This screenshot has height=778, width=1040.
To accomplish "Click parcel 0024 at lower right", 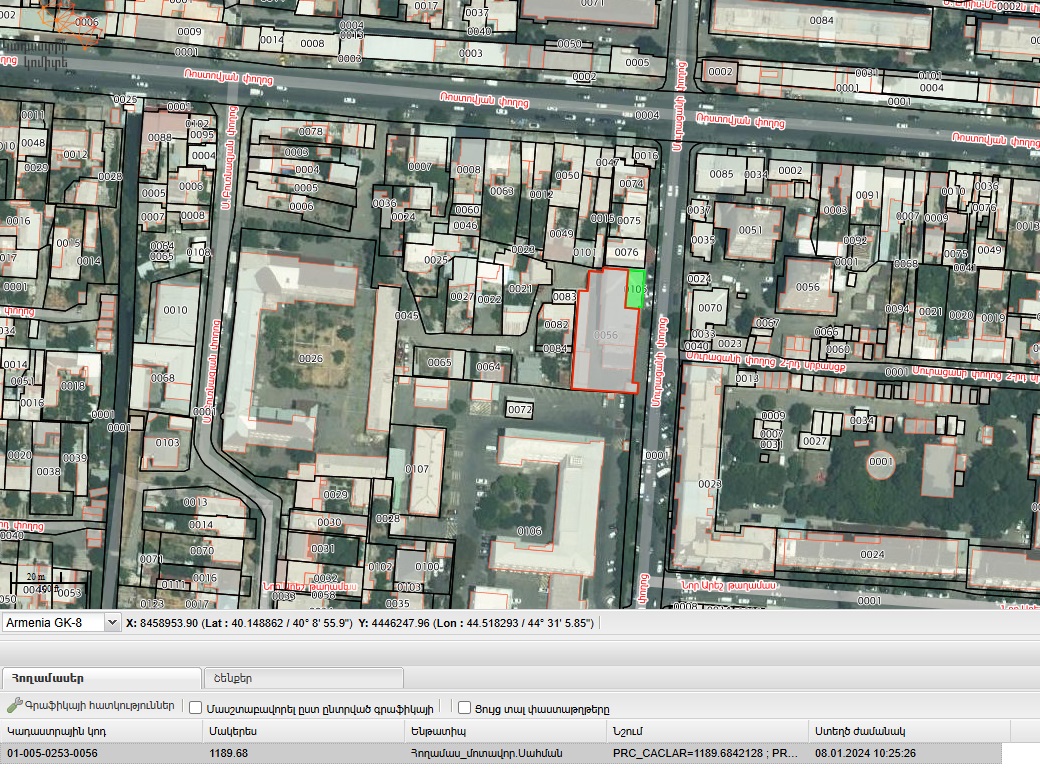I will (872, 554).
